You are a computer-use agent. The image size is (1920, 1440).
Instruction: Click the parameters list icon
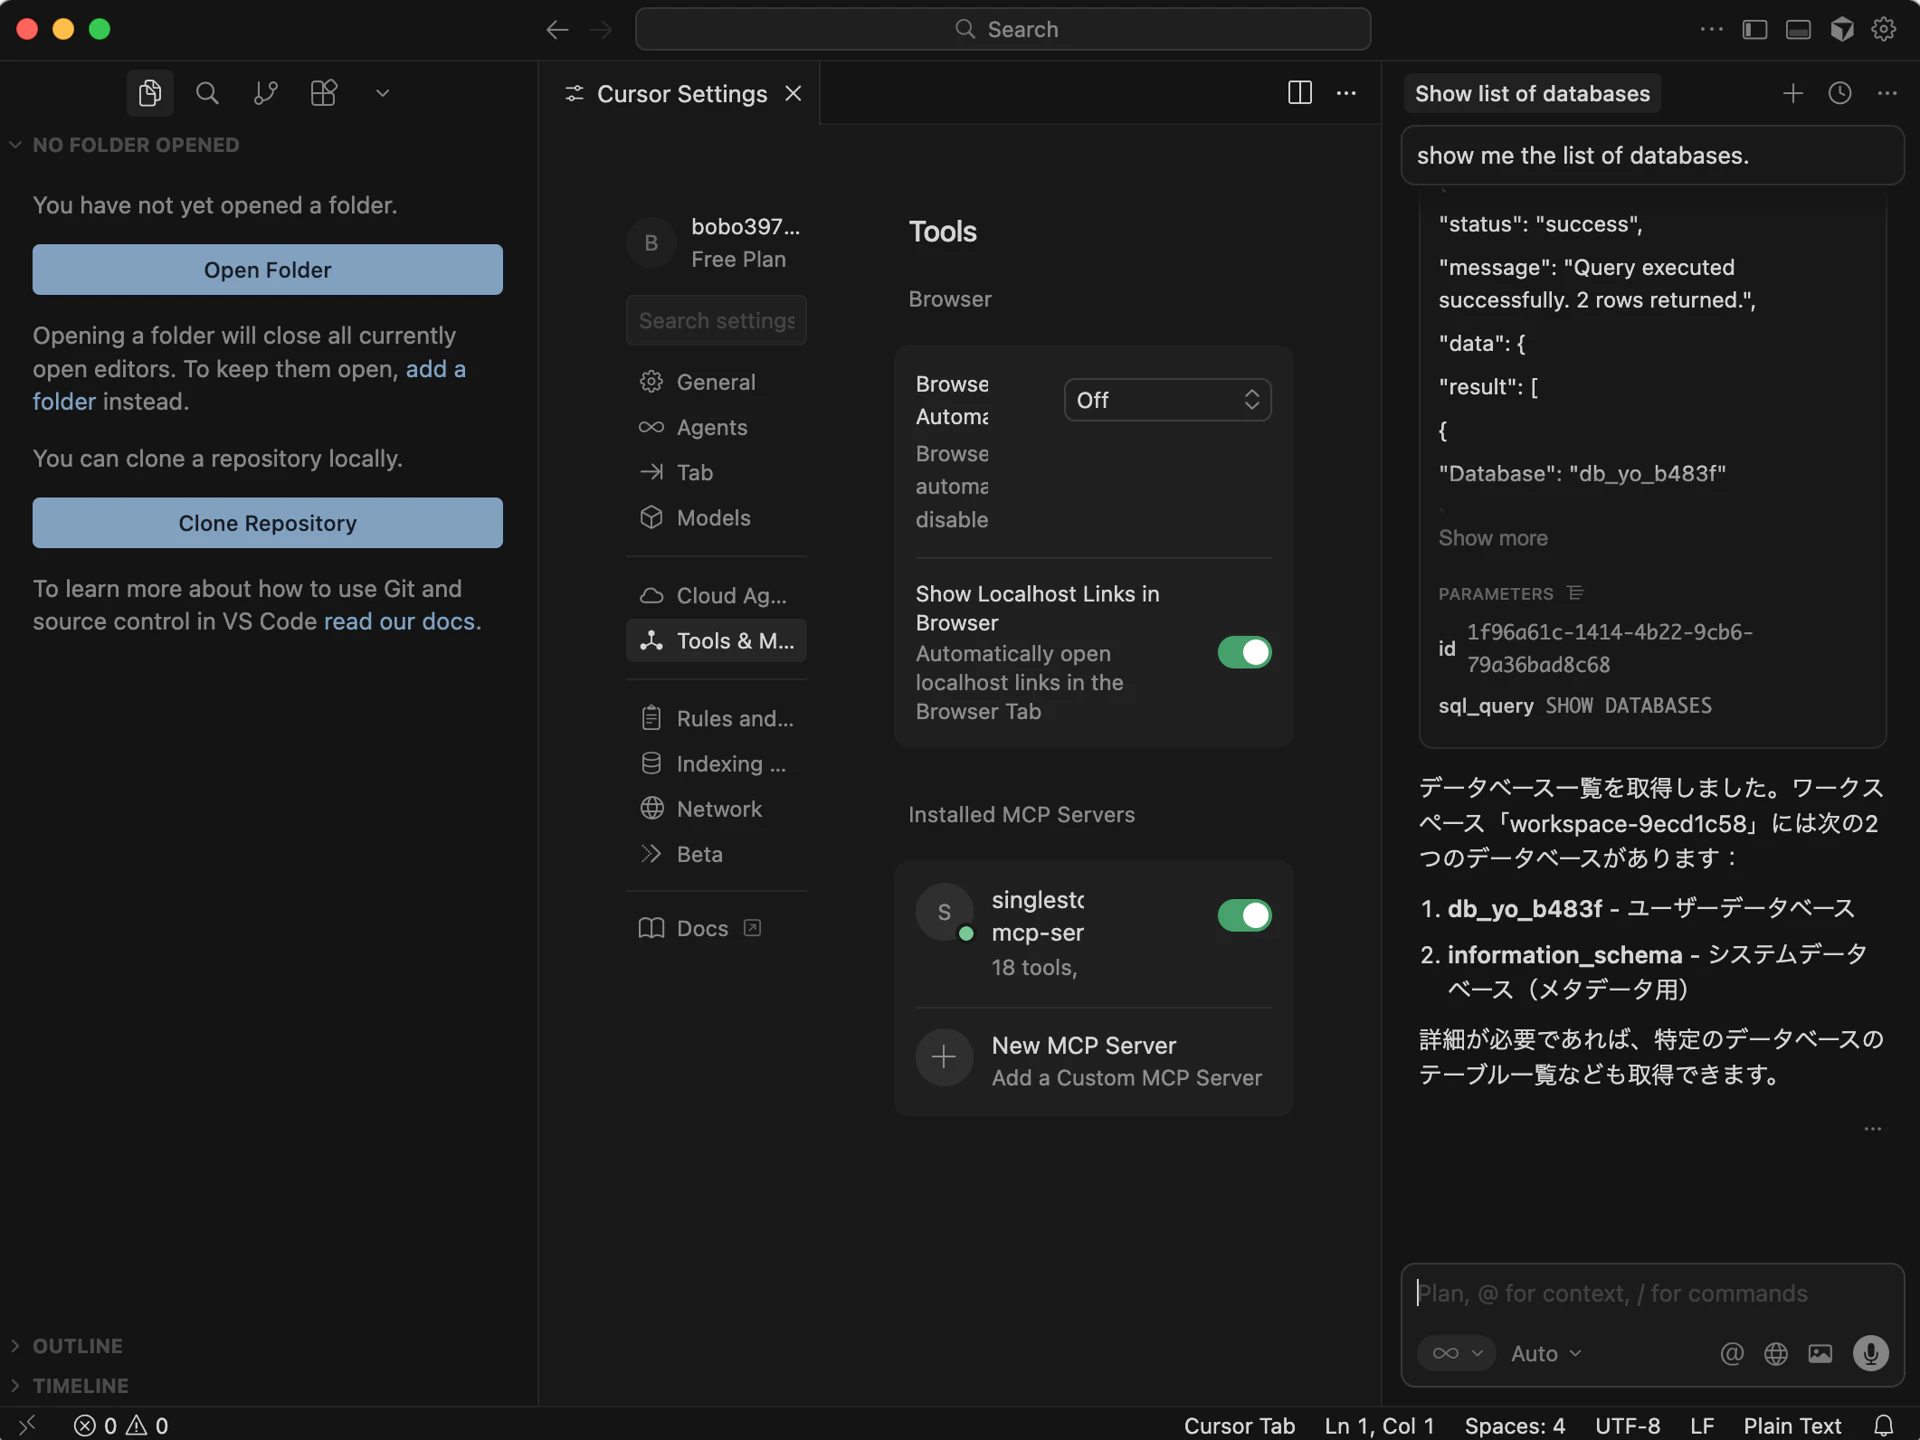[1575, 593]
